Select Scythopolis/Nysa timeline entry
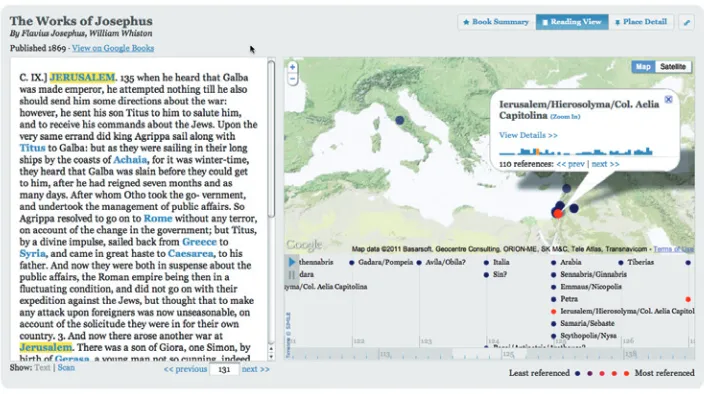This screenshot has height=394, width=704. click(588, 336)
